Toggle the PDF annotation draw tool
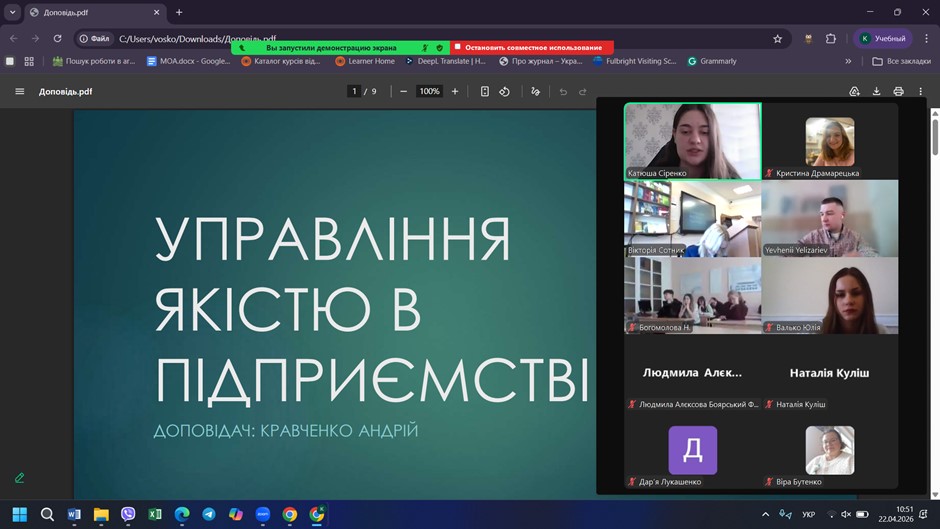The image size is (940, 529). (536, 91)
